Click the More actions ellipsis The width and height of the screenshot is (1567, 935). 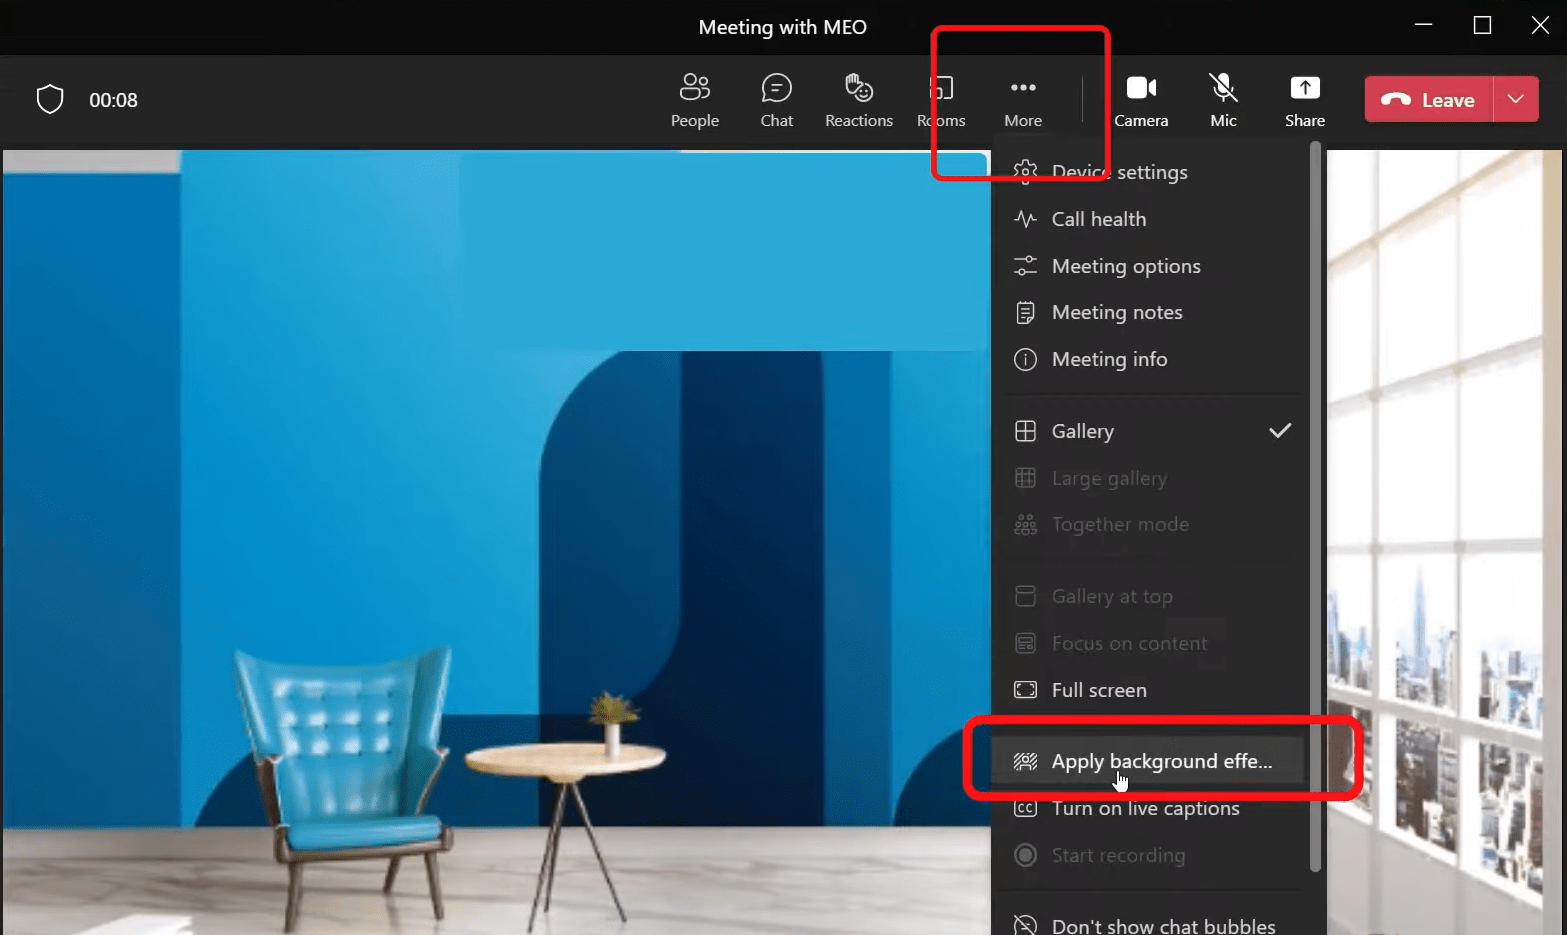point(1023,100)
